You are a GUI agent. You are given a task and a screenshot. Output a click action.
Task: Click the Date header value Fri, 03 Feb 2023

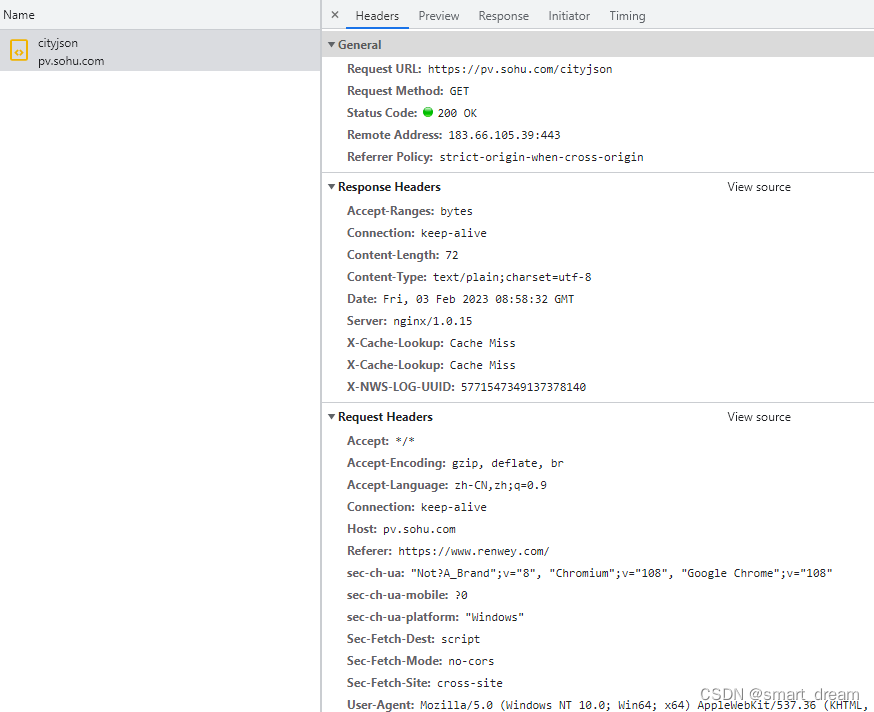pos(478,299)
